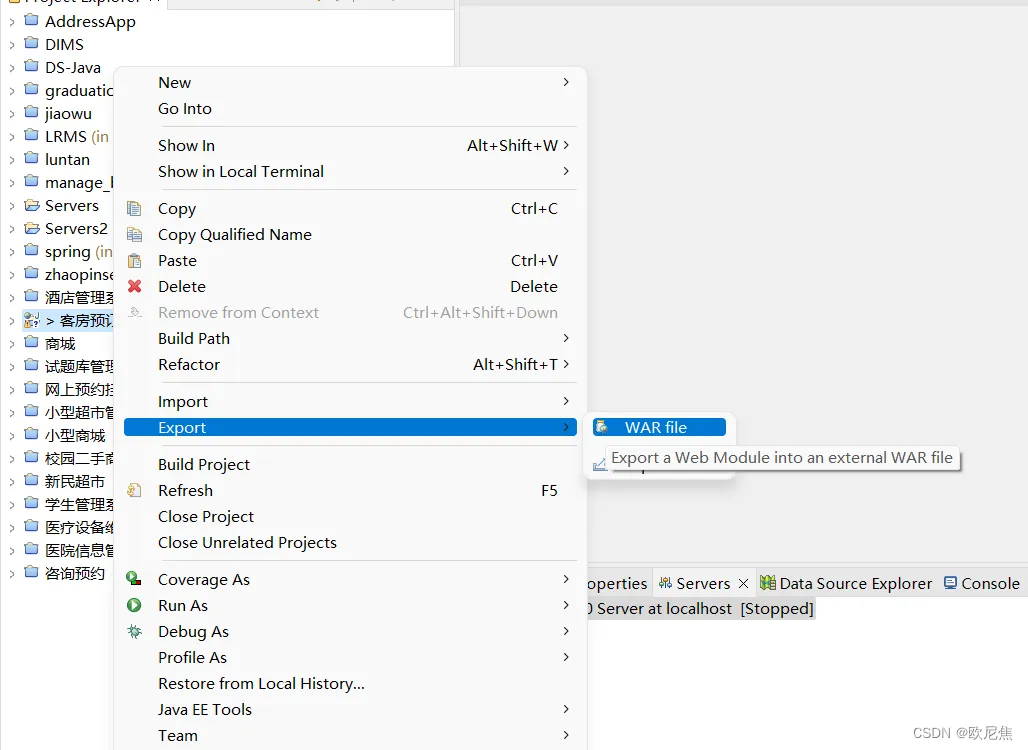Select the DIMS project in explorer
1028x750 pixels.
coord(64,45)
